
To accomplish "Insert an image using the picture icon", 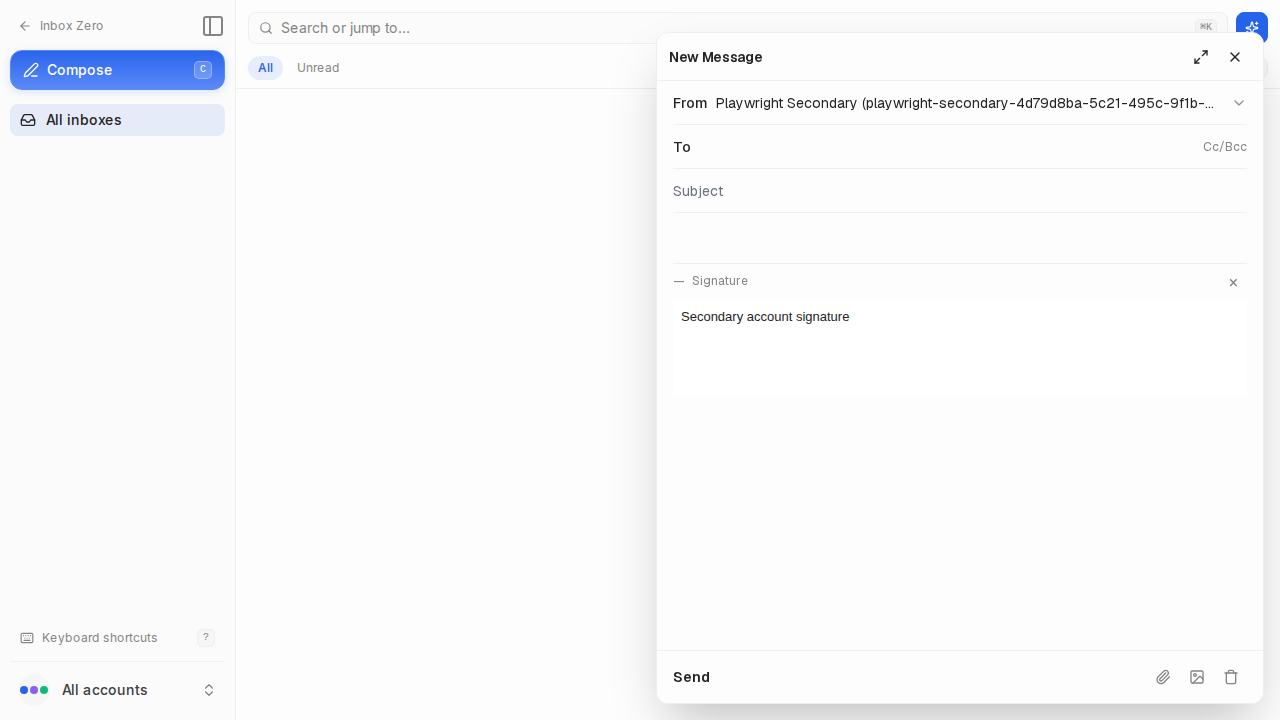I will (1197, 677).
